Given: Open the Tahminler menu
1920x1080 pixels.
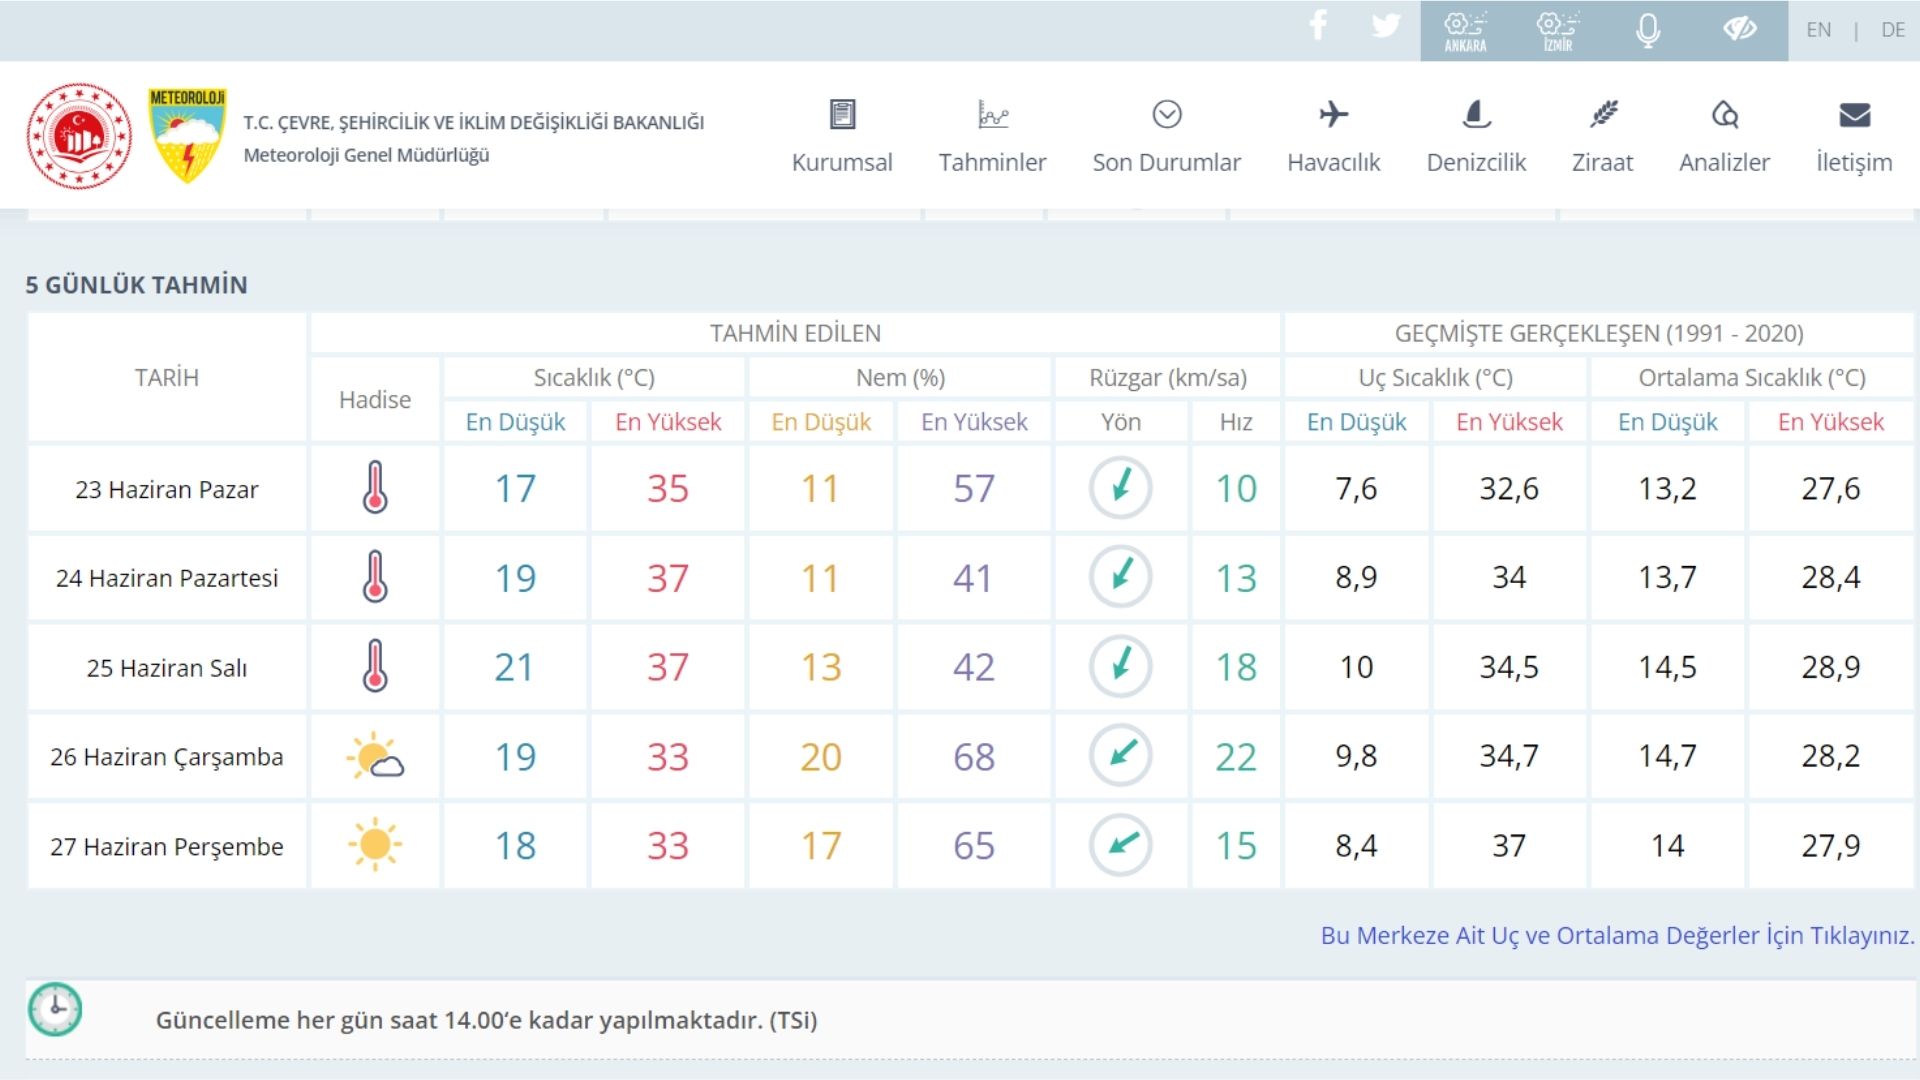Looking at the screenshot, I should click(x=992, y=162).
